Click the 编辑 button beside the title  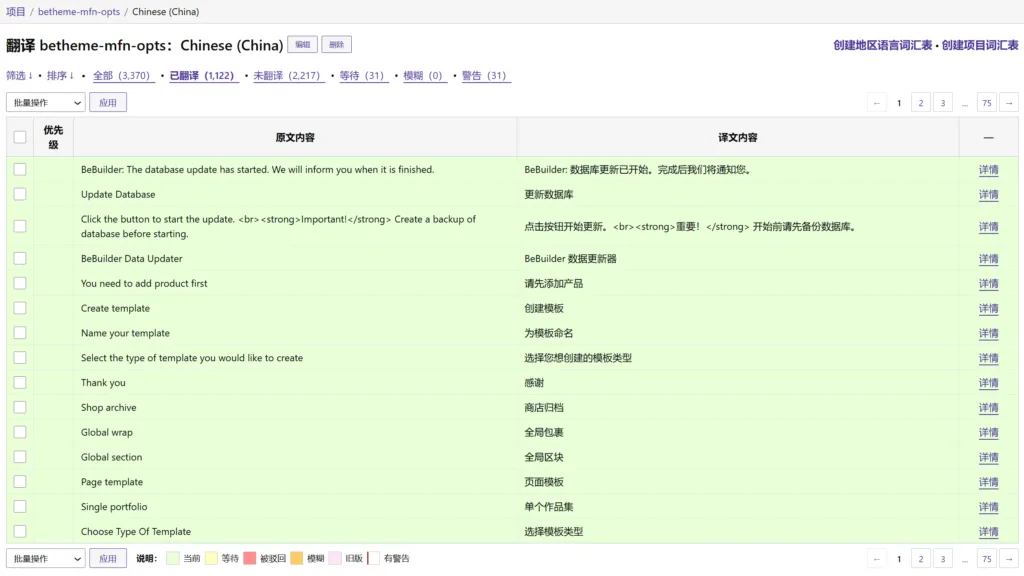point(302,45)
